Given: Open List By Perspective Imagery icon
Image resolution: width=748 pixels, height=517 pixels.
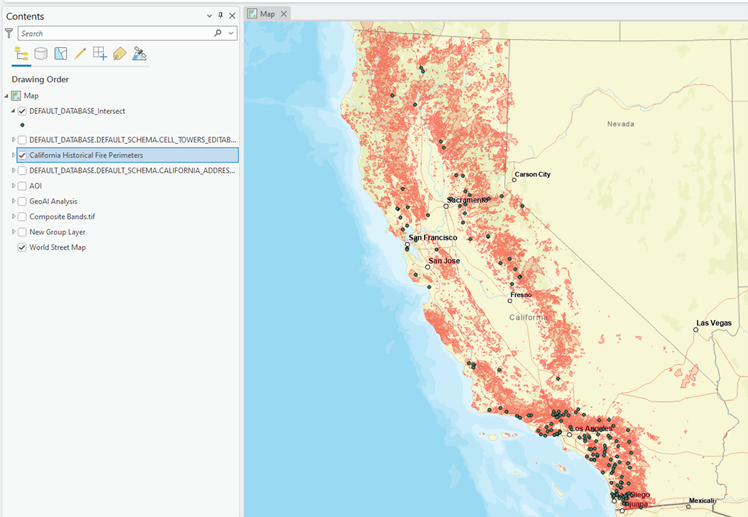Looking at the screenshot, I should [x=139, y=53].
